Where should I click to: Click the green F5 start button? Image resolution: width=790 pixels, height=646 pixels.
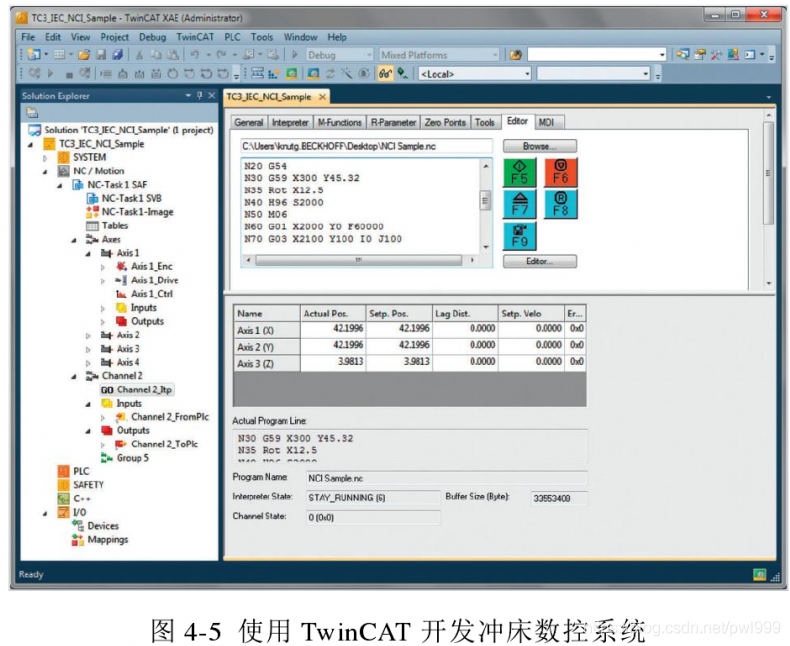(x=519, y=172)
